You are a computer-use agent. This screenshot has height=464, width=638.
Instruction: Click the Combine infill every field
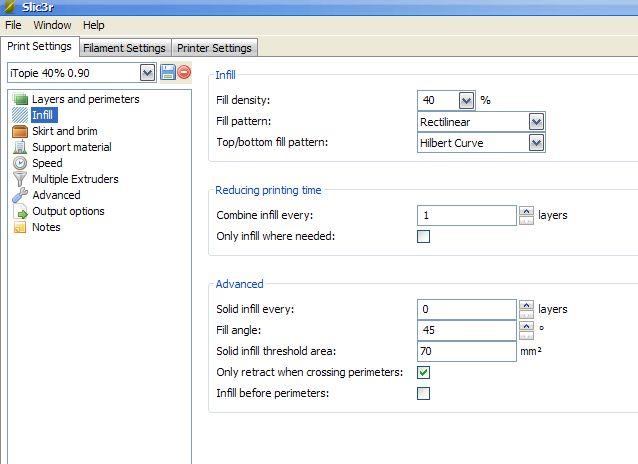[x=467, y=215]
